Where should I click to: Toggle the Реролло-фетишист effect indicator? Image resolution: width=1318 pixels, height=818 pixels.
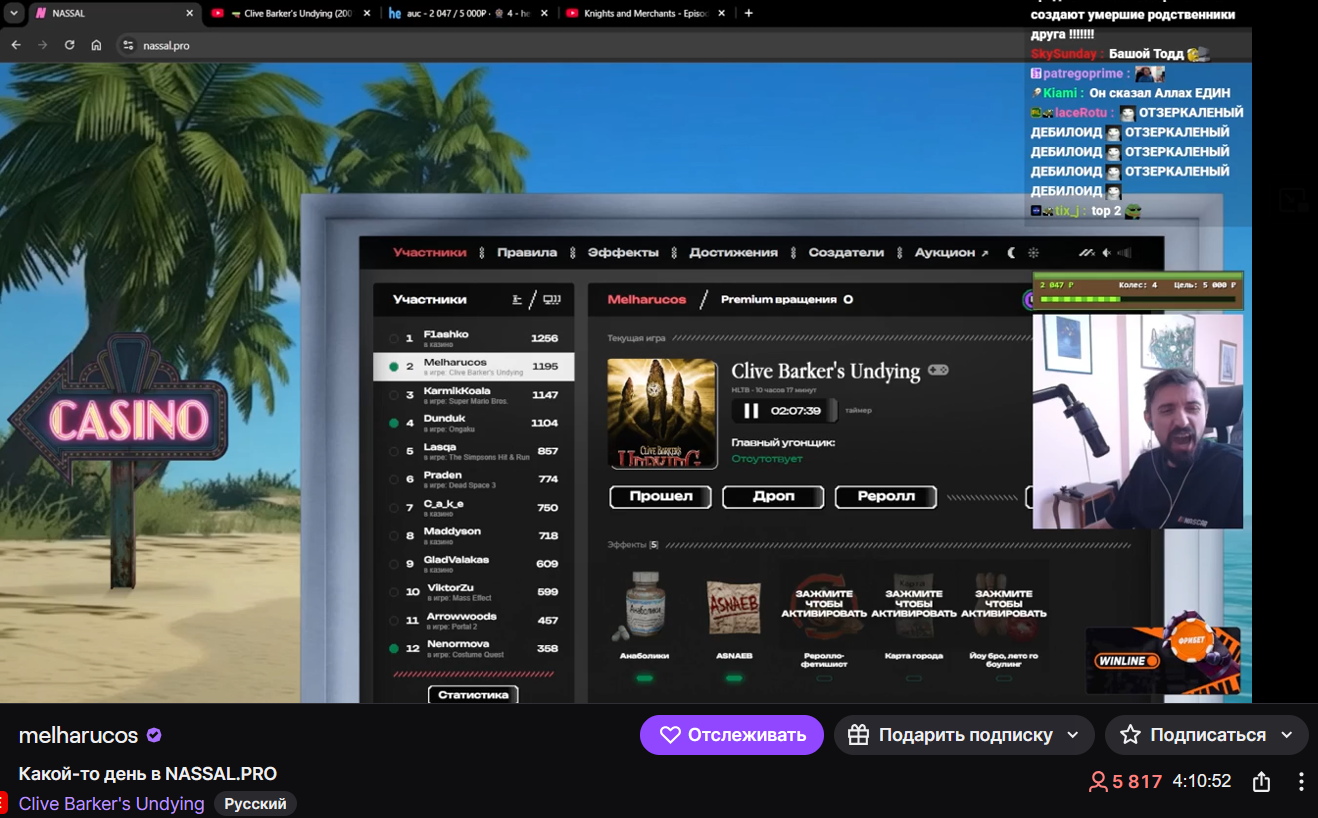click(x=824, y=678)
